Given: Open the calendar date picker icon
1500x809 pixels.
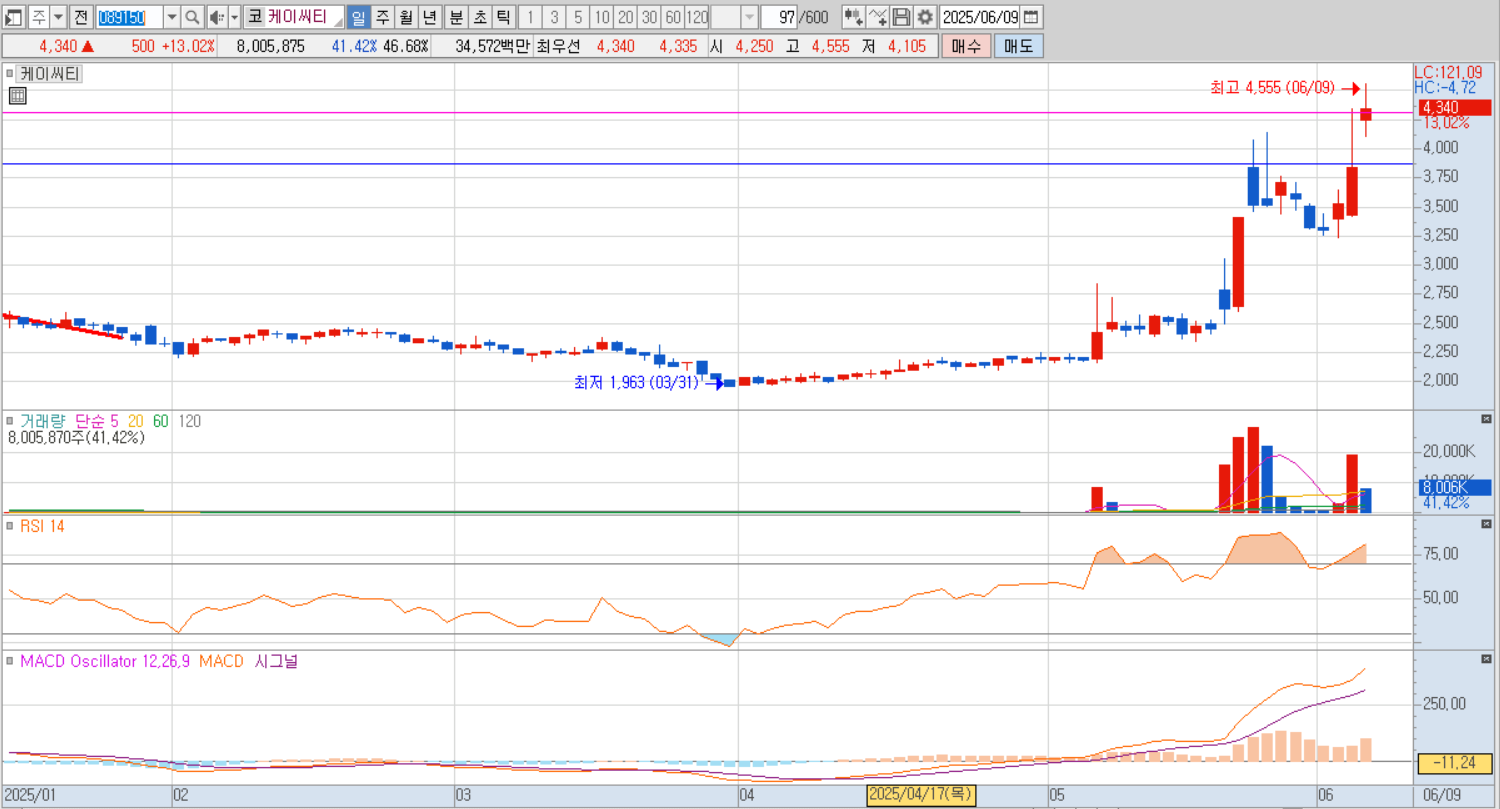Looking at the screenshot, I should (x=1031, y=17).
